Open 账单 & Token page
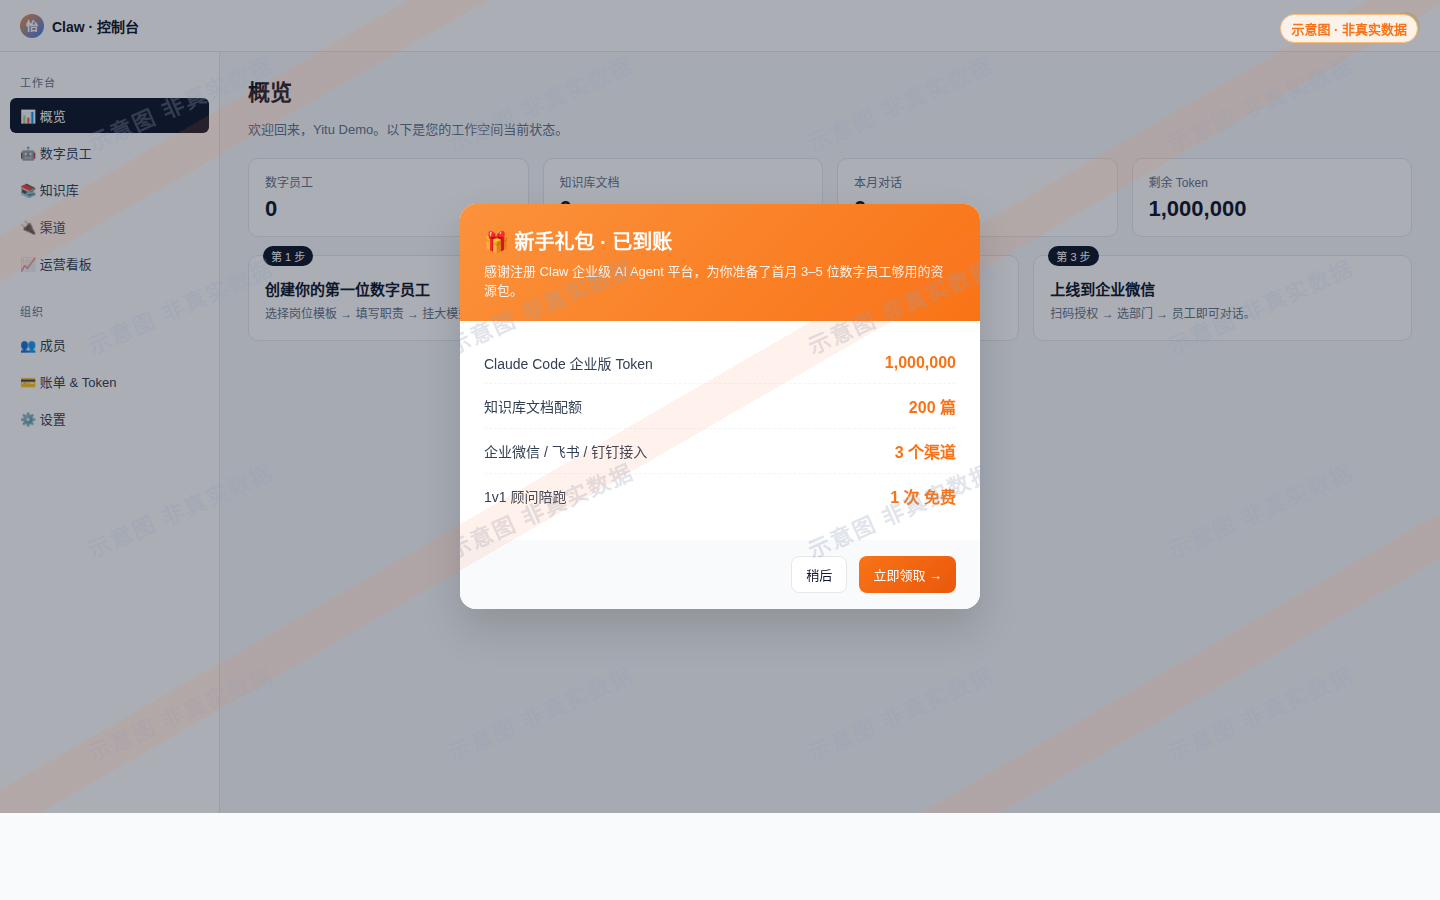The width and height of the screenshot is (1440, 900). pos(109,382)
